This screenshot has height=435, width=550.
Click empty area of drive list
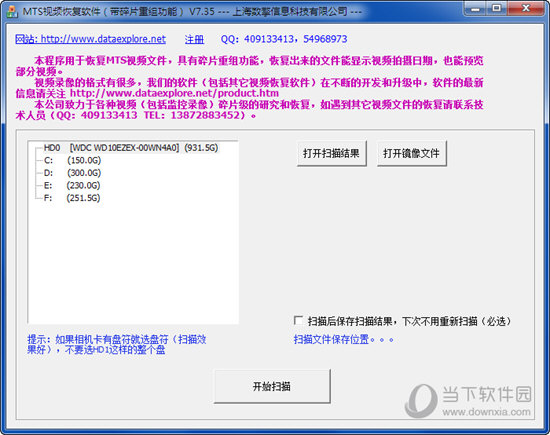(133, 263)
